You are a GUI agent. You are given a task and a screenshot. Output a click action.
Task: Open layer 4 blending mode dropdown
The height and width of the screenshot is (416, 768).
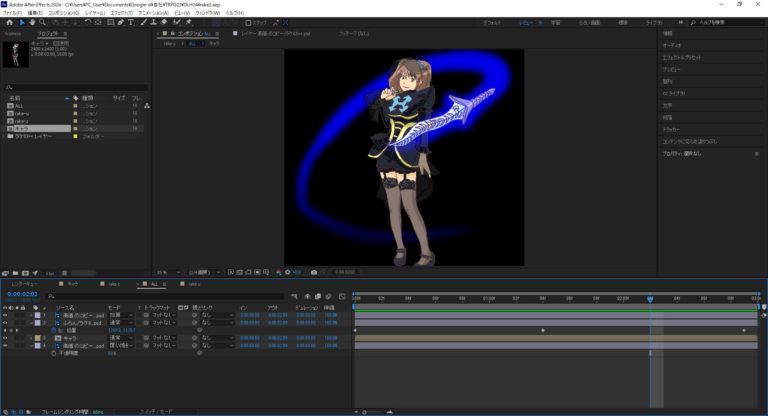(121, 345)
